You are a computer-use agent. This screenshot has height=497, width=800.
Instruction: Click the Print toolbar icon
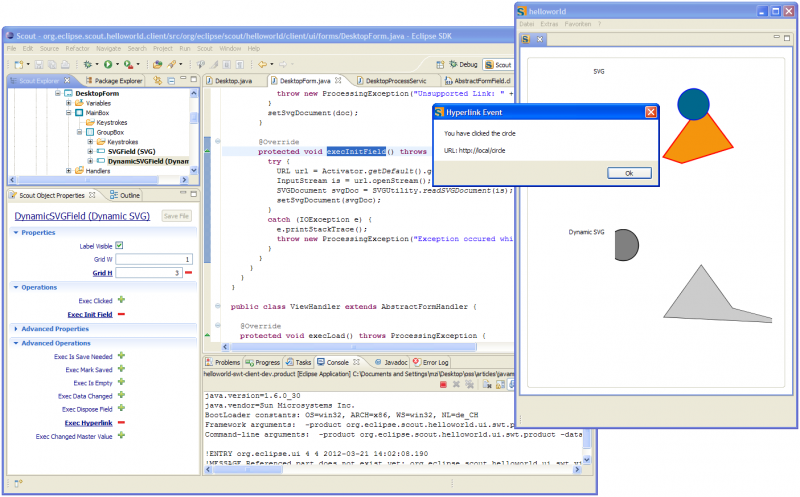tap(65, 64)
